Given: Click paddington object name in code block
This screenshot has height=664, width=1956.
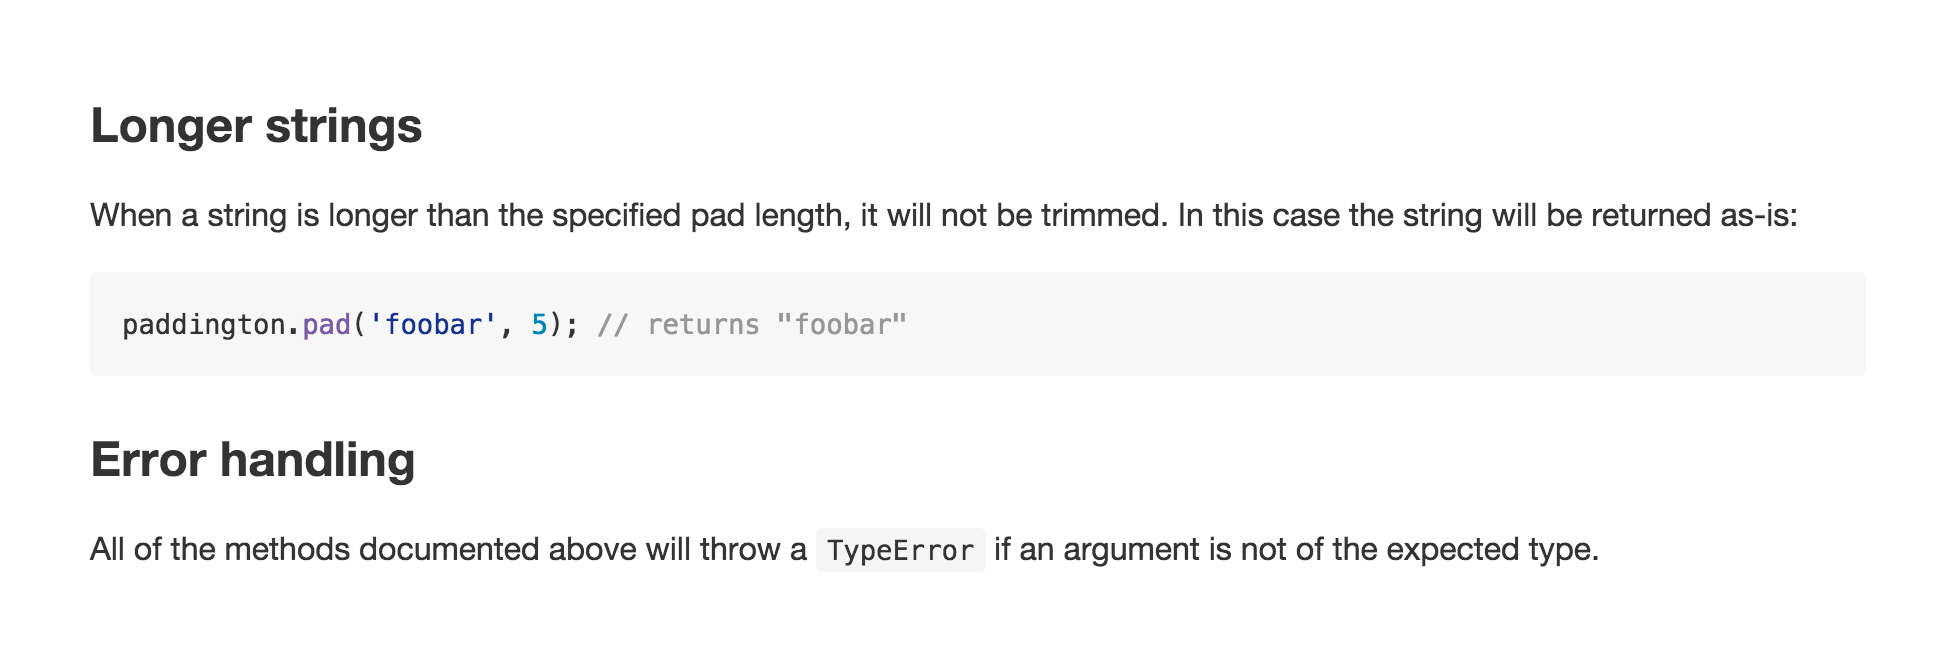Looking at the screenshot, I should coord(204,325).
